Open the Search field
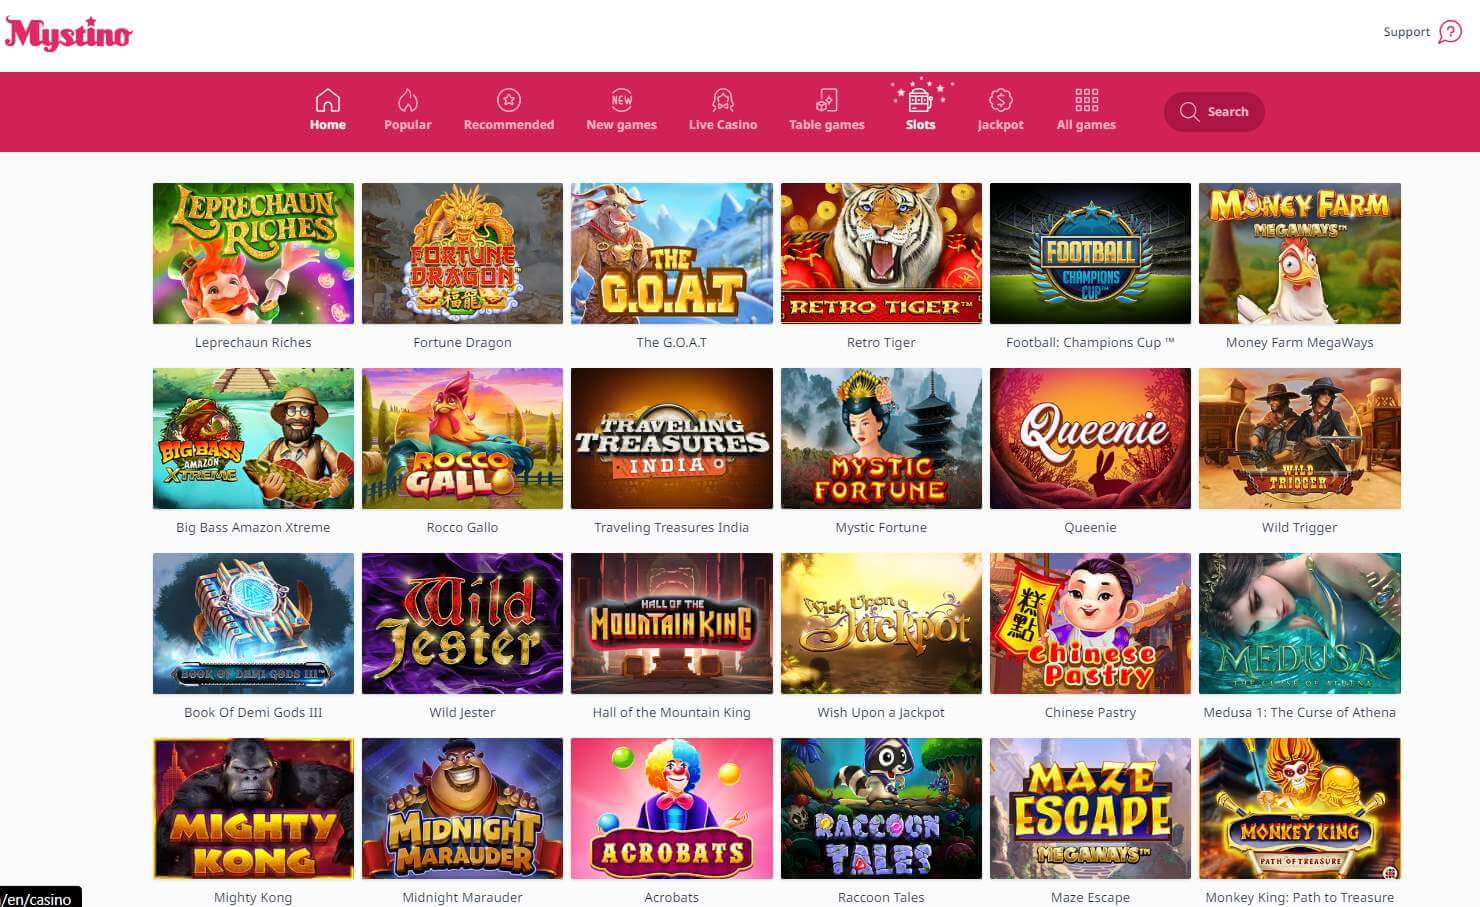Image resolution: width=1480 pixels, height=907 pixels. (x=1214, y=112)
